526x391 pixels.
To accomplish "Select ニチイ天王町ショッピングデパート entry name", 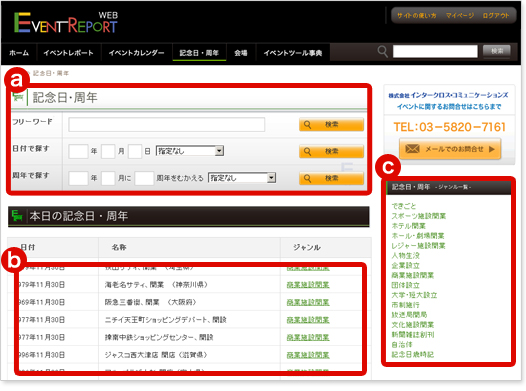I will coord(166,320).
